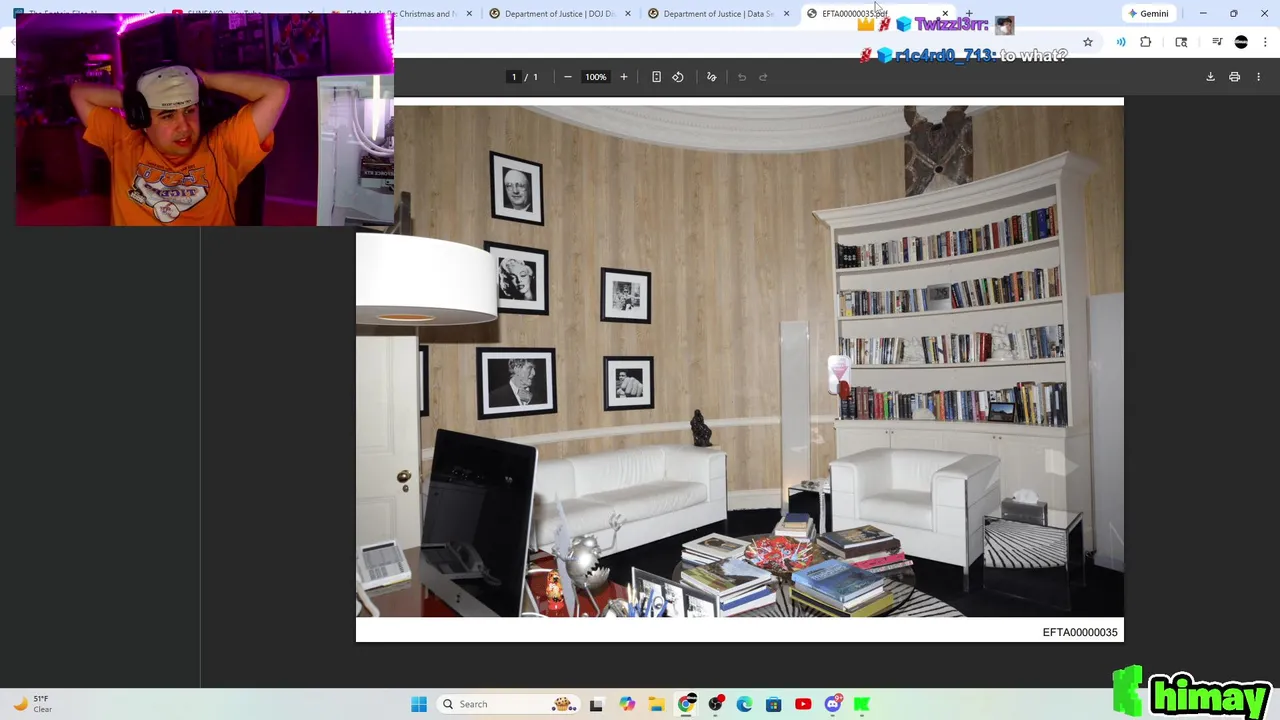1280x720 pixels.
Task: Open the Kick app from the taskbar
Action: click(862, 704)
